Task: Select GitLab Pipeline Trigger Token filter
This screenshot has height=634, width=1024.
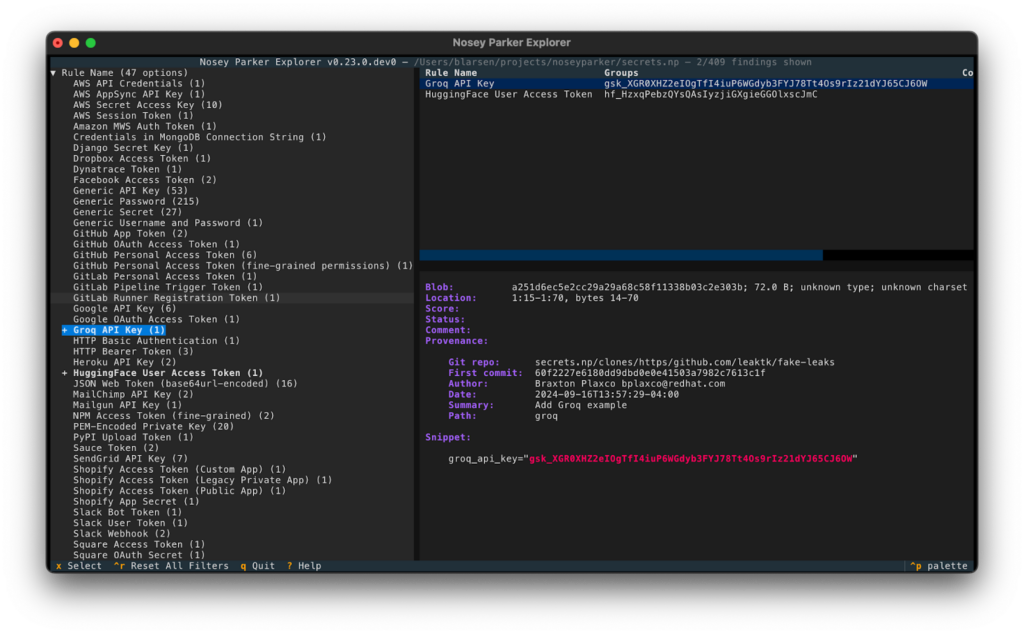Action: click(167, 287)
